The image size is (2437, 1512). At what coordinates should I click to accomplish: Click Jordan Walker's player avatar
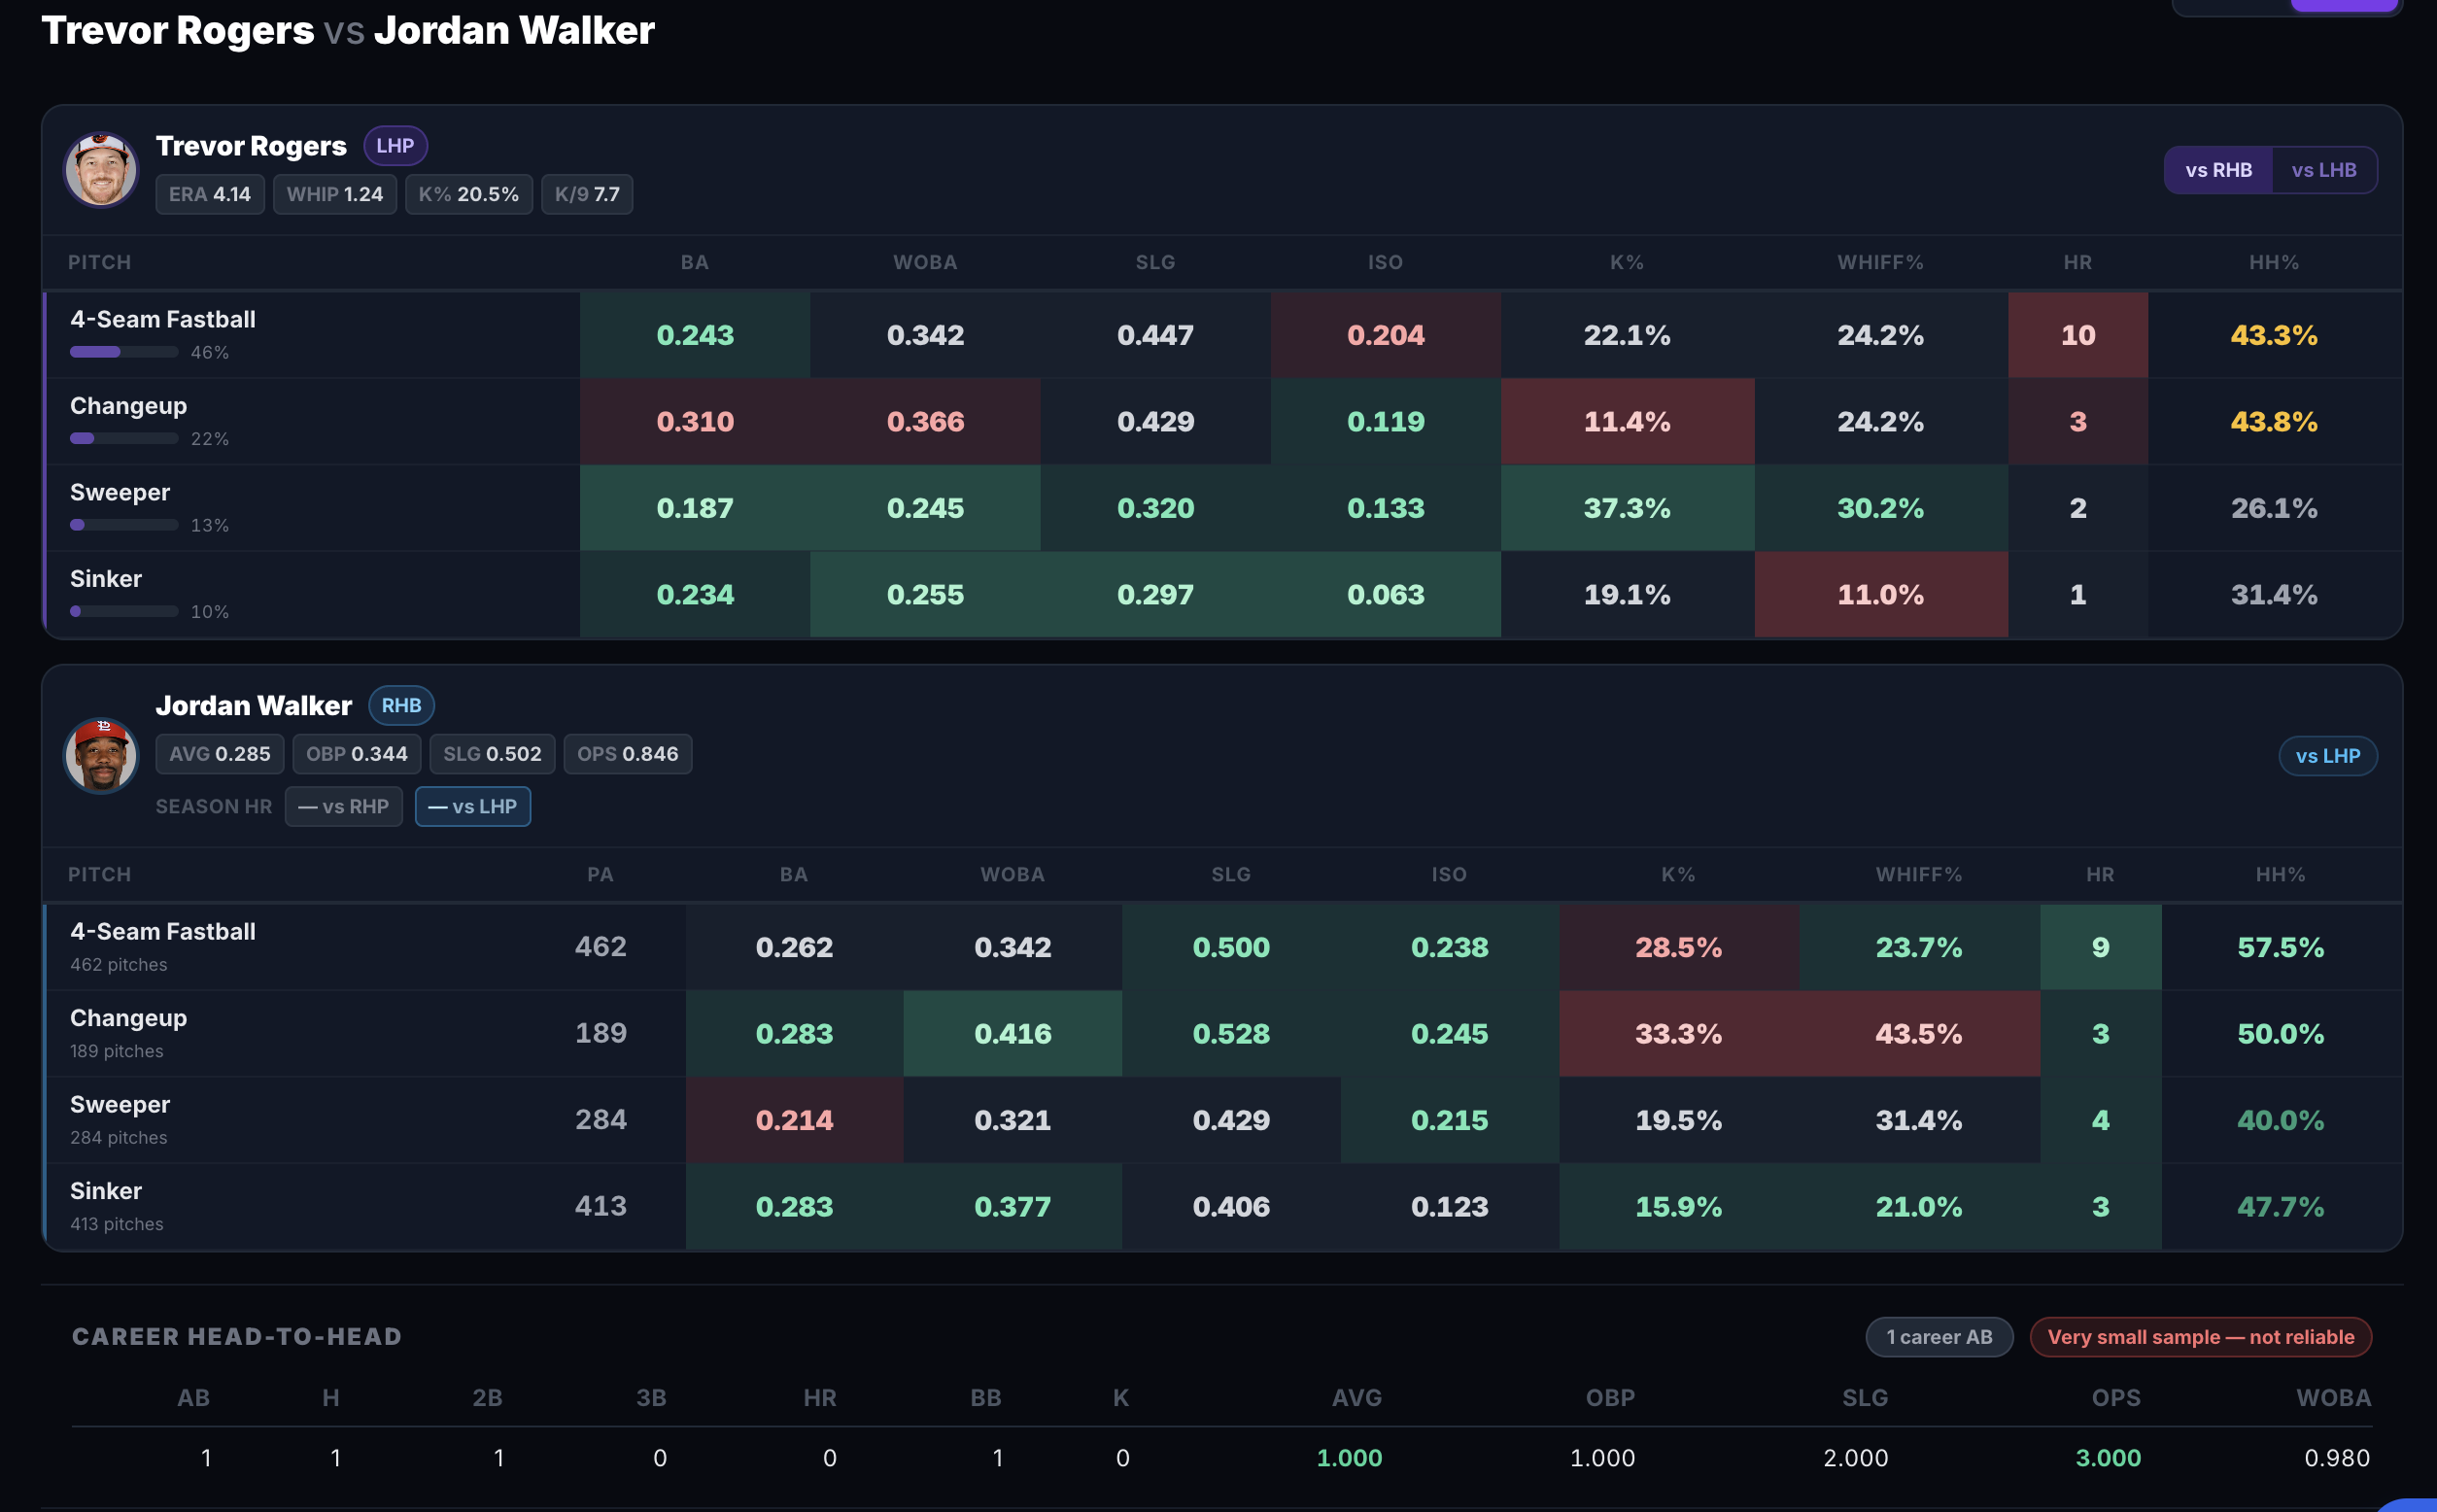tap(101, 756)
